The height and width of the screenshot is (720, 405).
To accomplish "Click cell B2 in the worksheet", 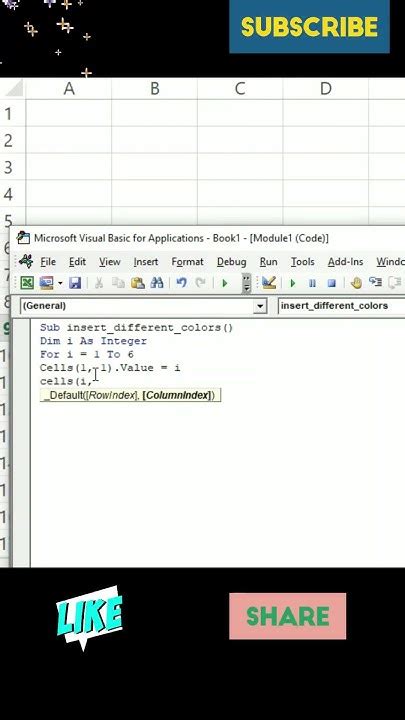I will [x=154, y=140].
